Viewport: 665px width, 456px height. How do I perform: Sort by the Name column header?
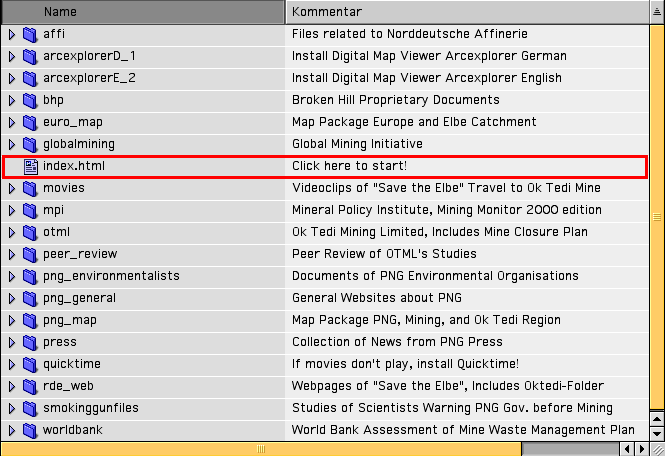pos(143,12)
